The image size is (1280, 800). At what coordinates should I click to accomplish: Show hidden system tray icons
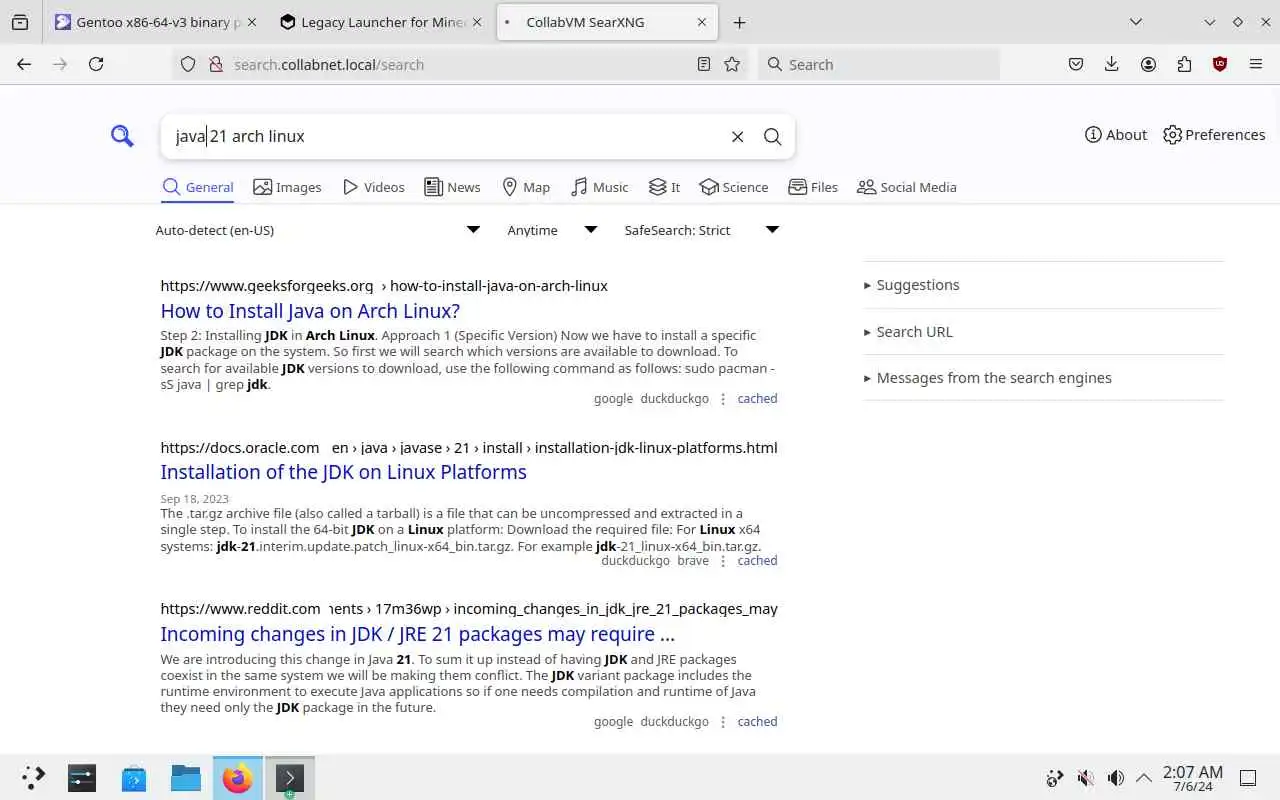1143,778
